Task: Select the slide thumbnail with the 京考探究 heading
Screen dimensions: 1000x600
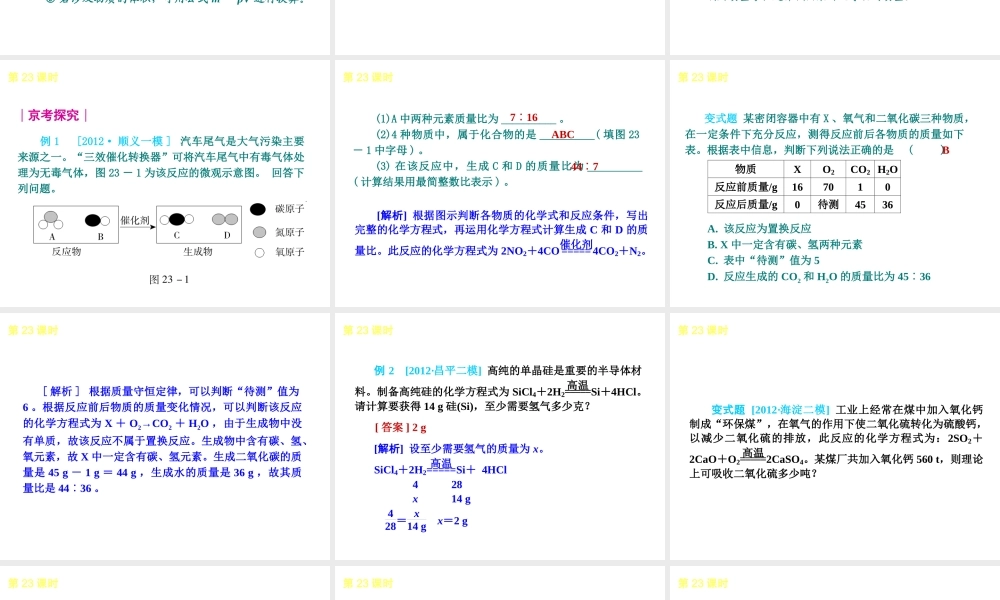Action: pos(165,184)
